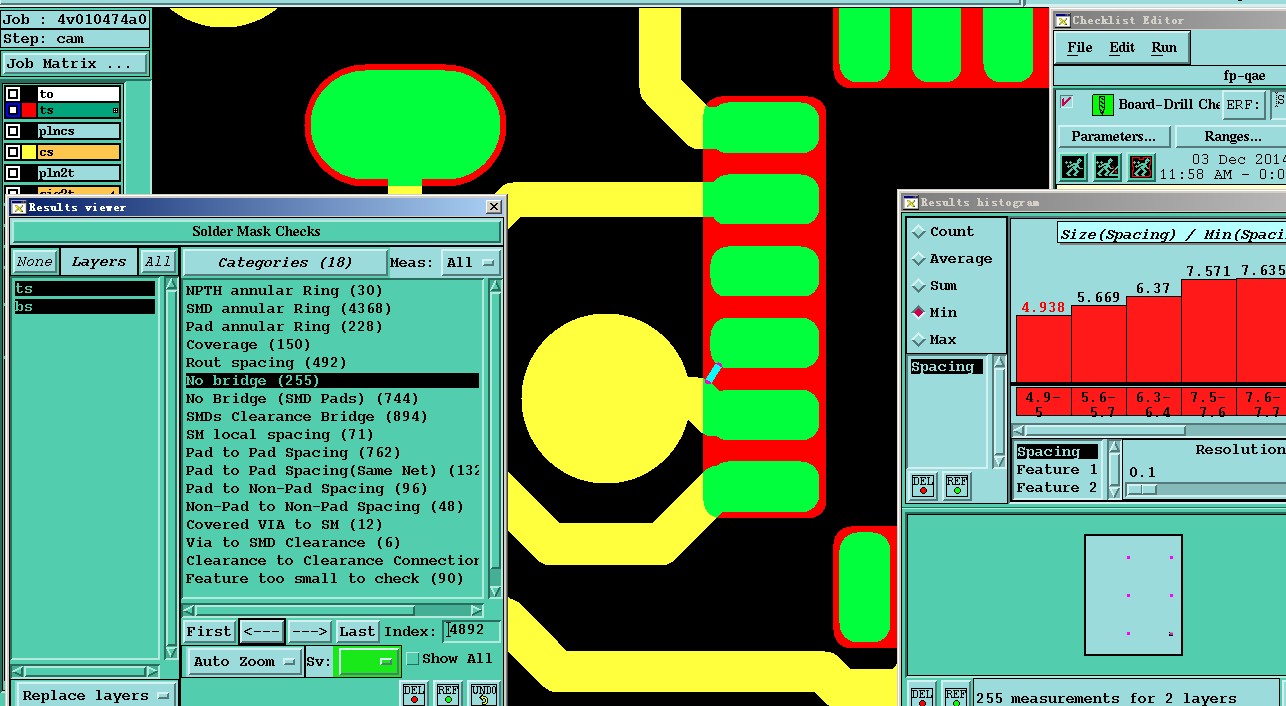Open the Meas: All dropdown

(470, 262)
